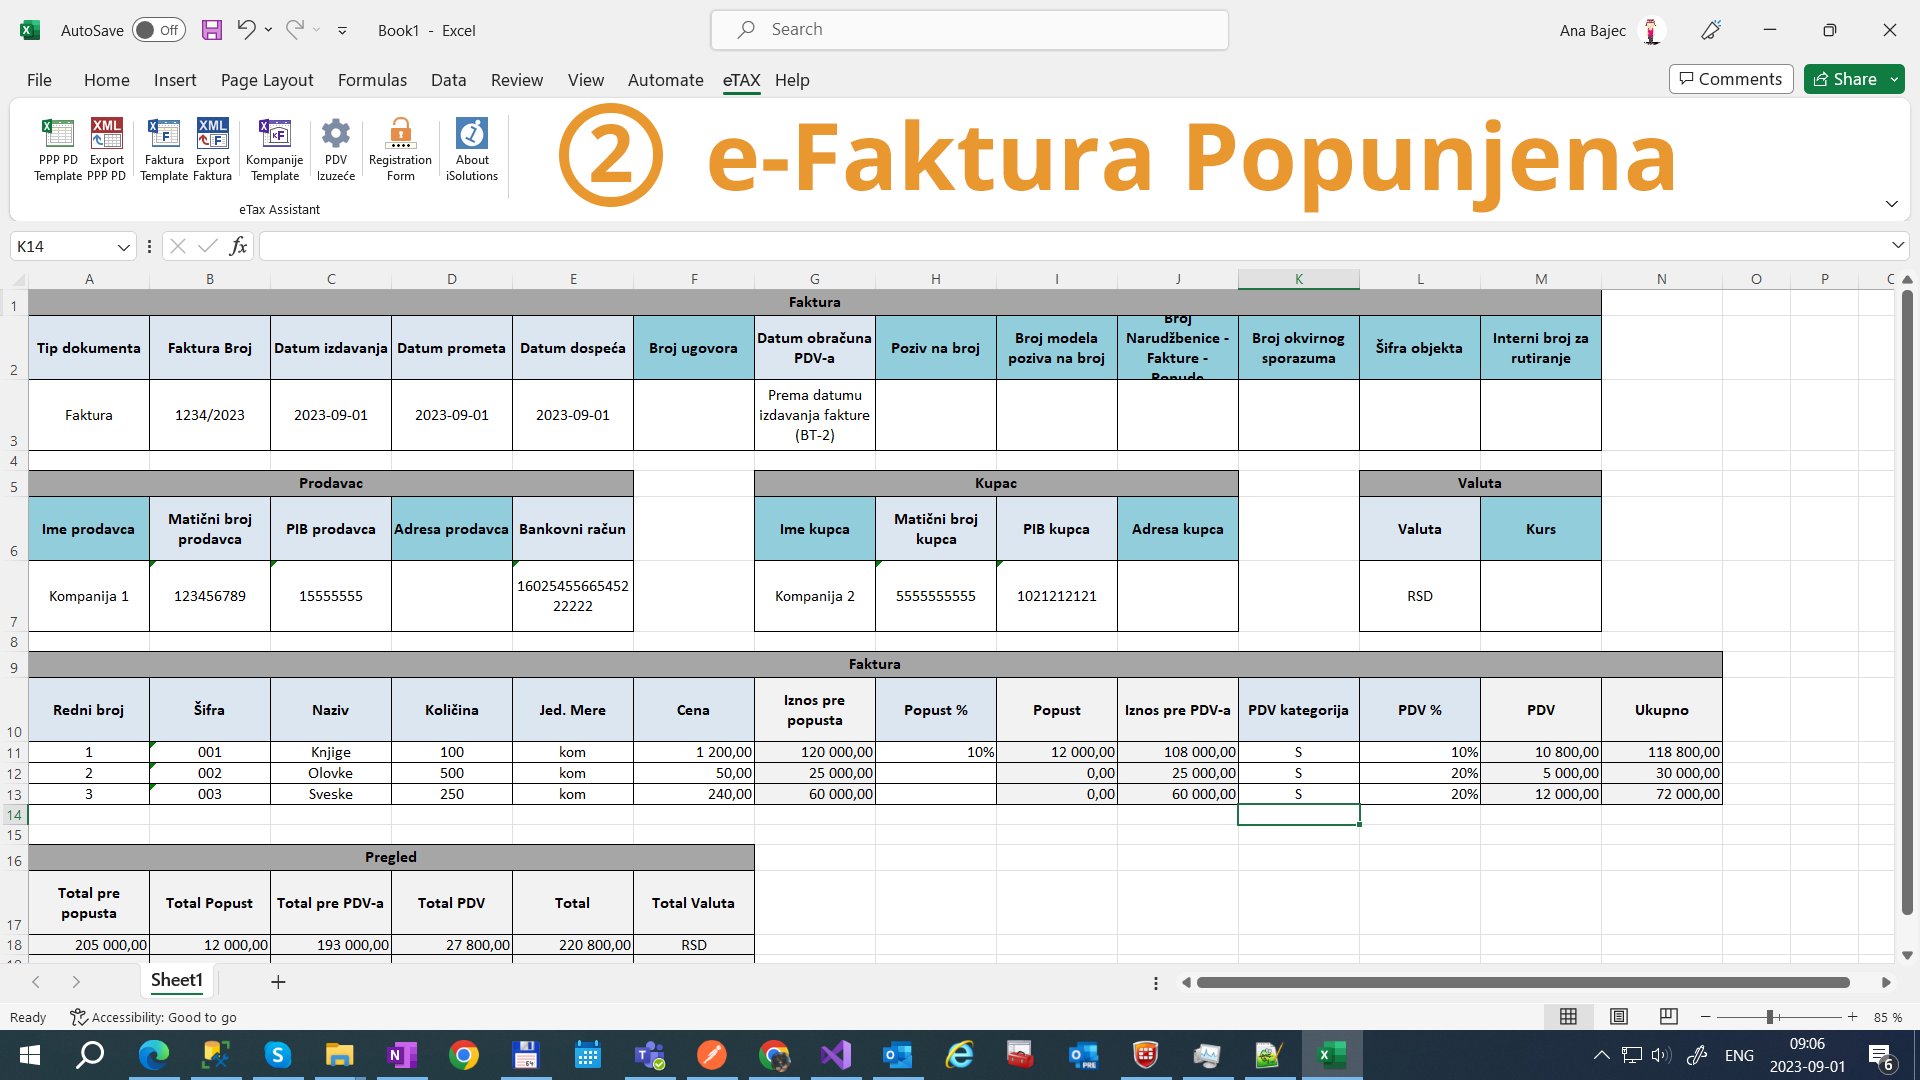Expand the Name Box dropdown
This screenshot has width=1920, height=1080.
123,247
